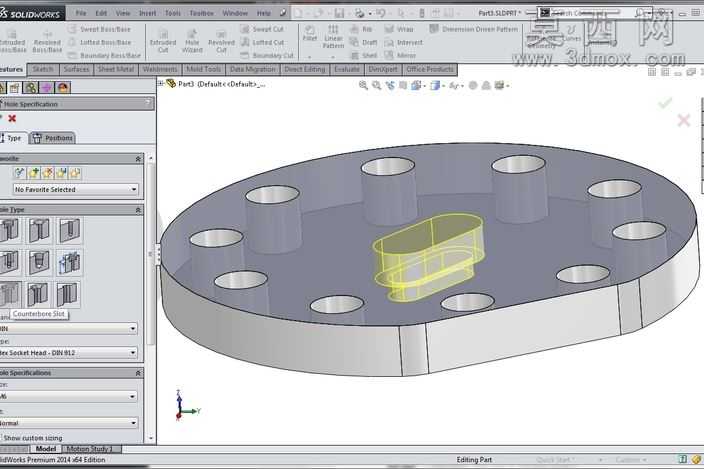Select the Countersink Slot hole type icon

pos(38,294)
